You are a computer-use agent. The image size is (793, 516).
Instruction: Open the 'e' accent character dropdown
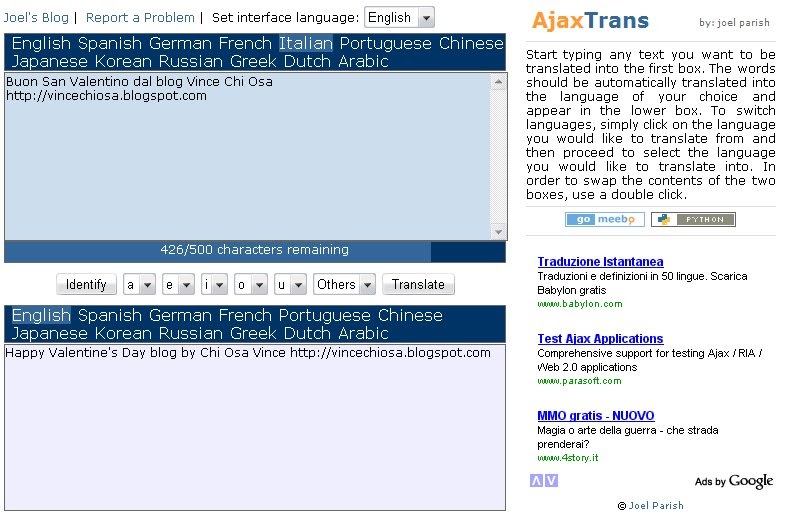(x=178, y=285)
